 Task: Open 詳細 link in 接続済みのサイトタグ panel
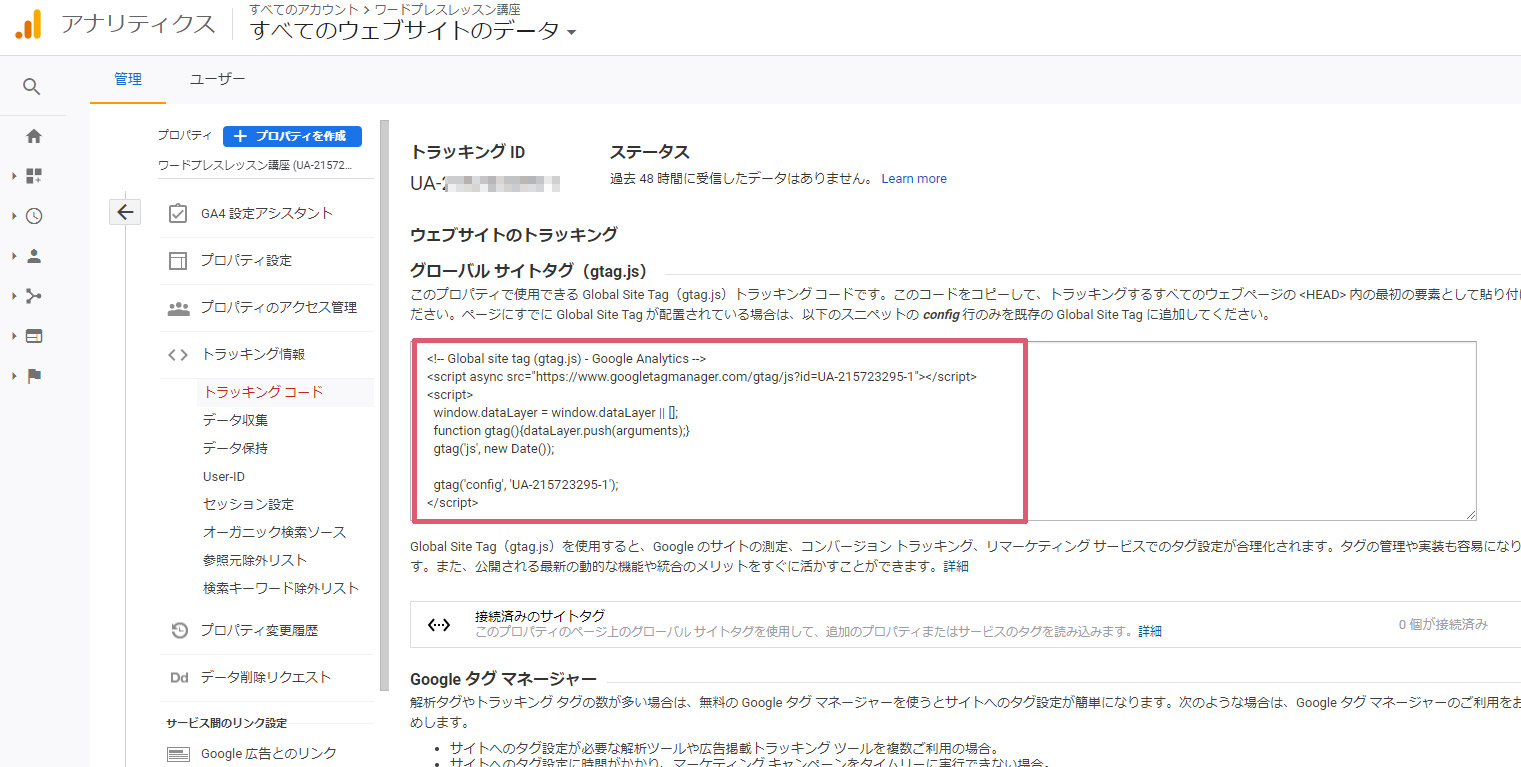1150,632
